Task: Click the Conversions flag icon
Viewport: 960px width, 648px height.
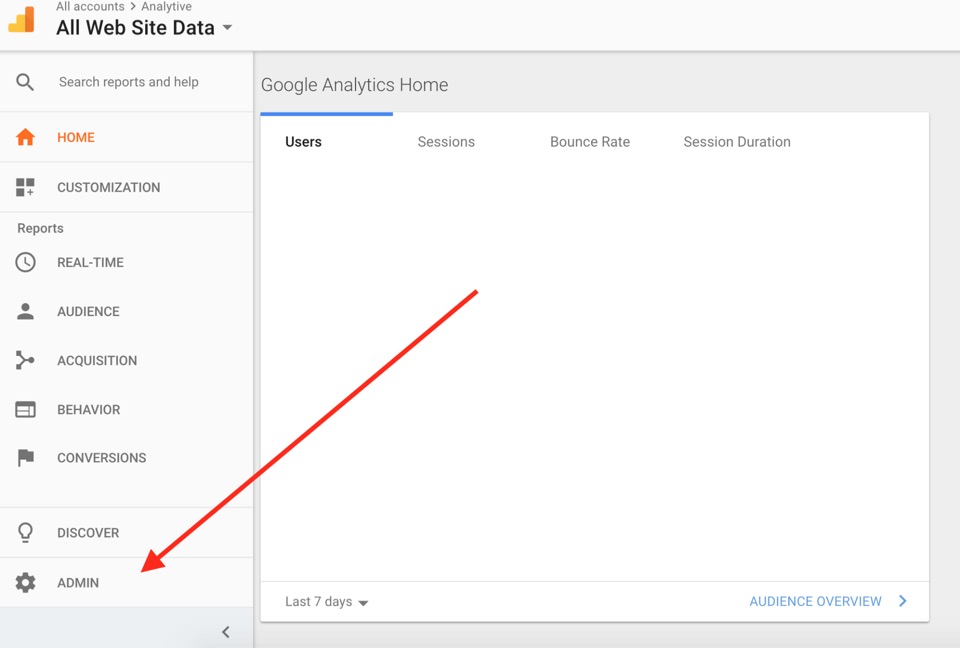Action: (26, 458)
